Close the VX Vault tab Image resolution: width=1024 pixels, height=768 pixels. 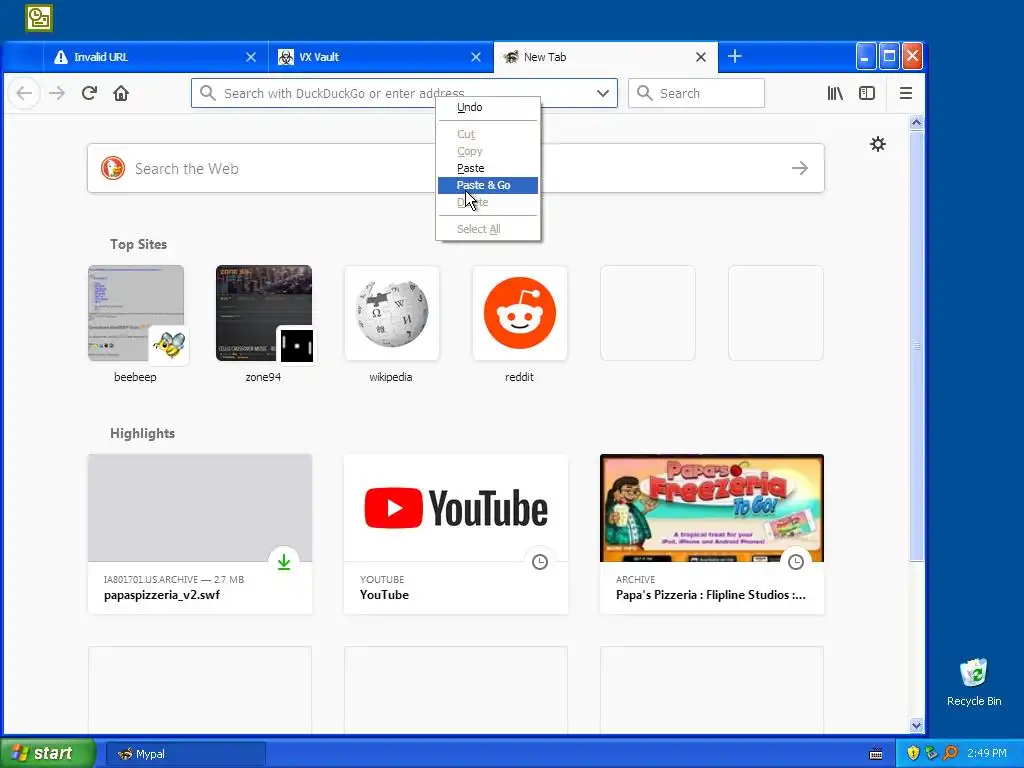point(476,57)
